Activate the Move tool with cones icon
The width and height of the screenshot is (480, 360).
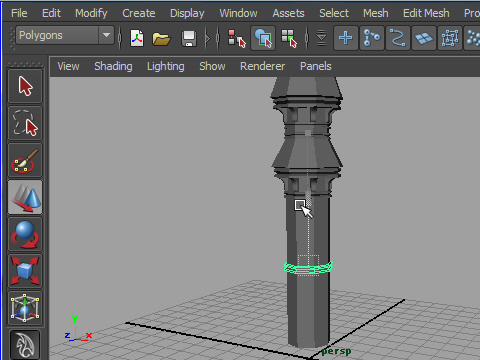(25, 197)
